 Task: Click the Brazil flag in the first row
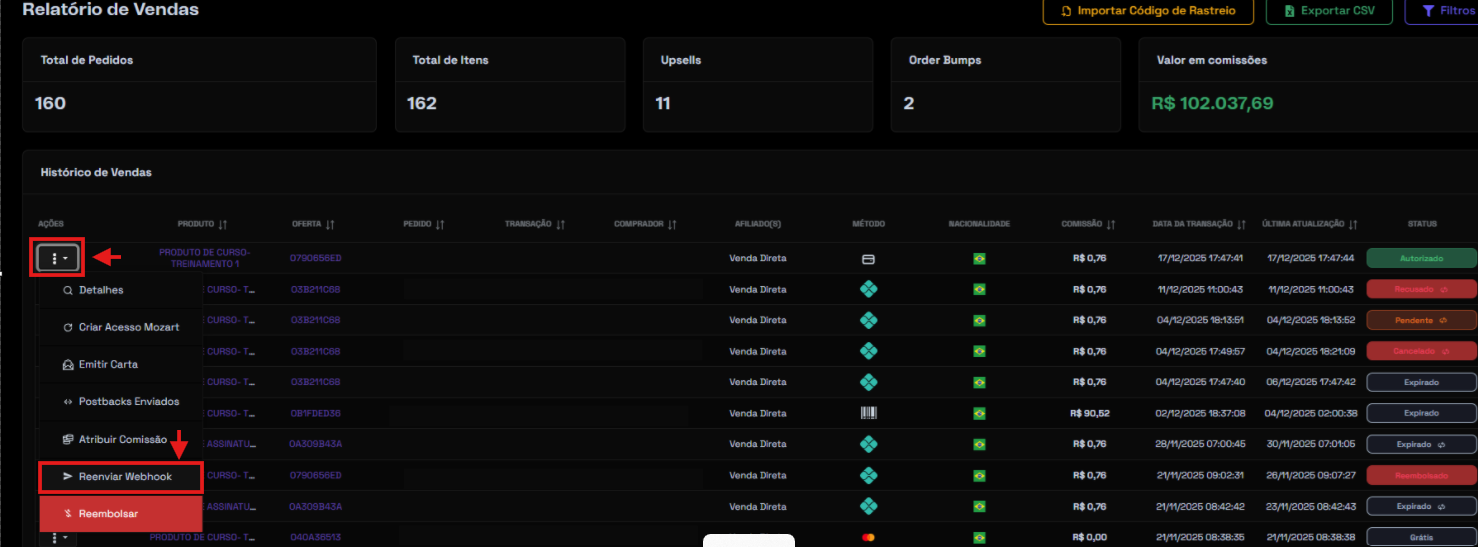[979, 259]
